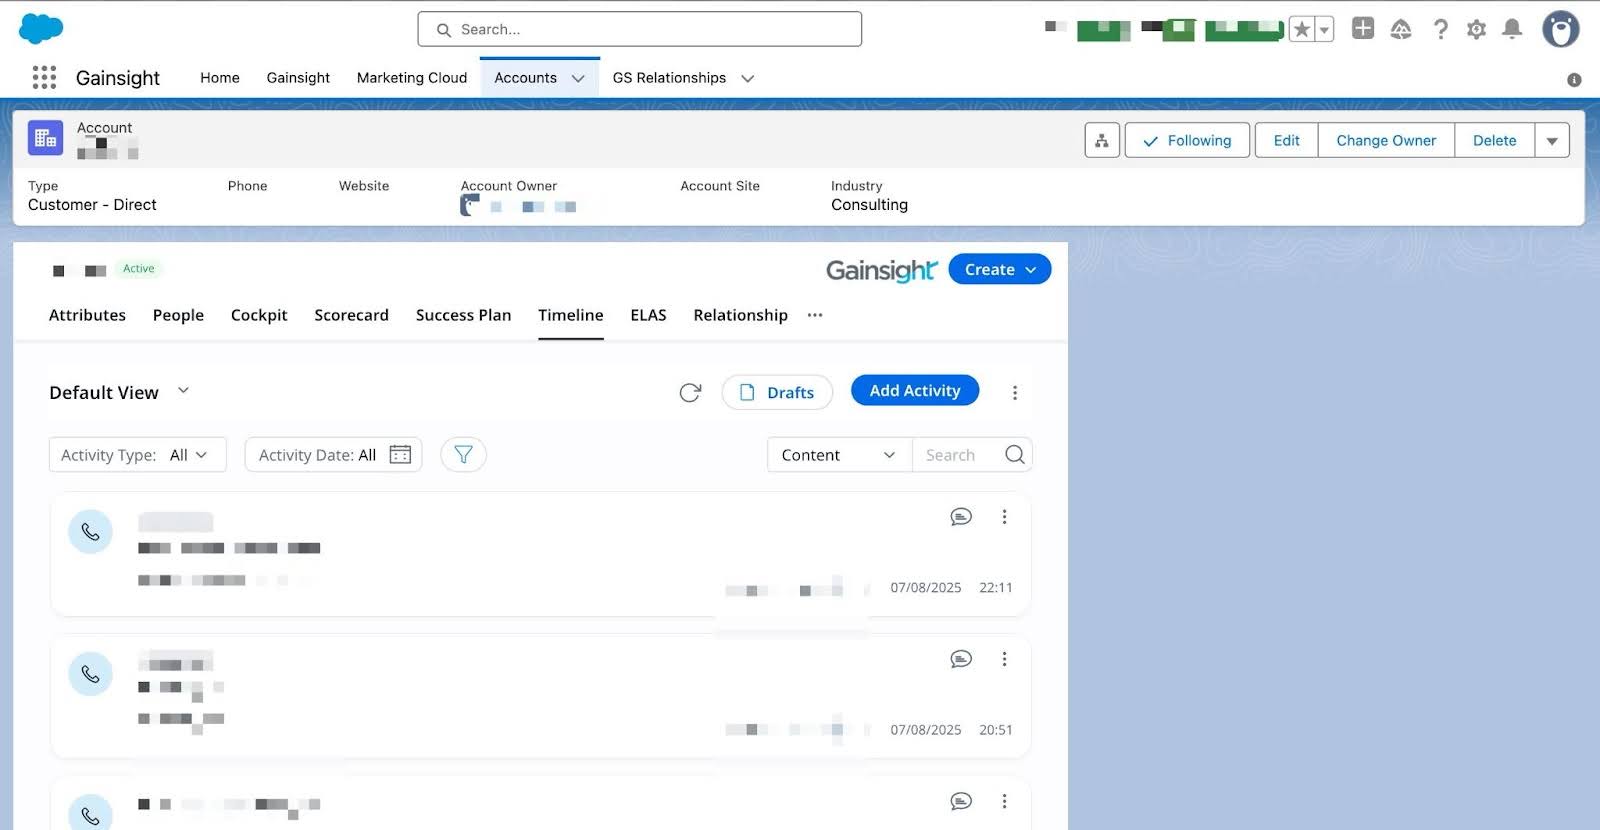Click the Type value Customer - Direct
The image size is (1600, 830).
92,205
